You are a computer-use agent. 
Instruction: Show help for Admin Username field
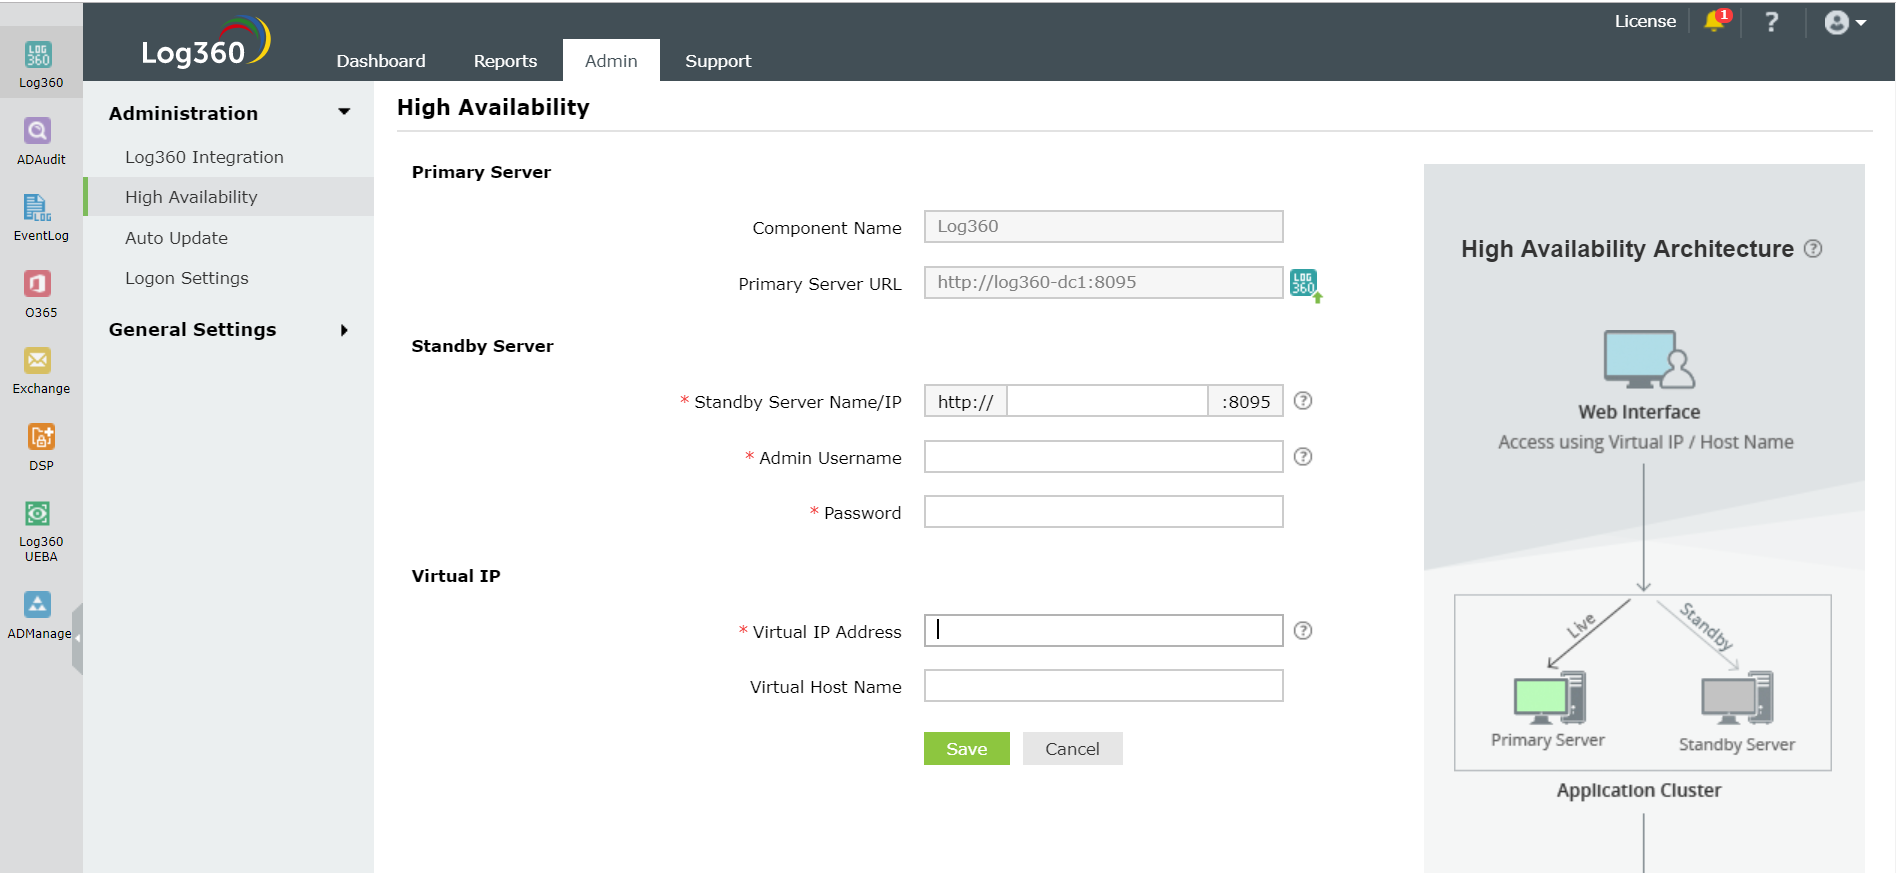(1302, 457)
